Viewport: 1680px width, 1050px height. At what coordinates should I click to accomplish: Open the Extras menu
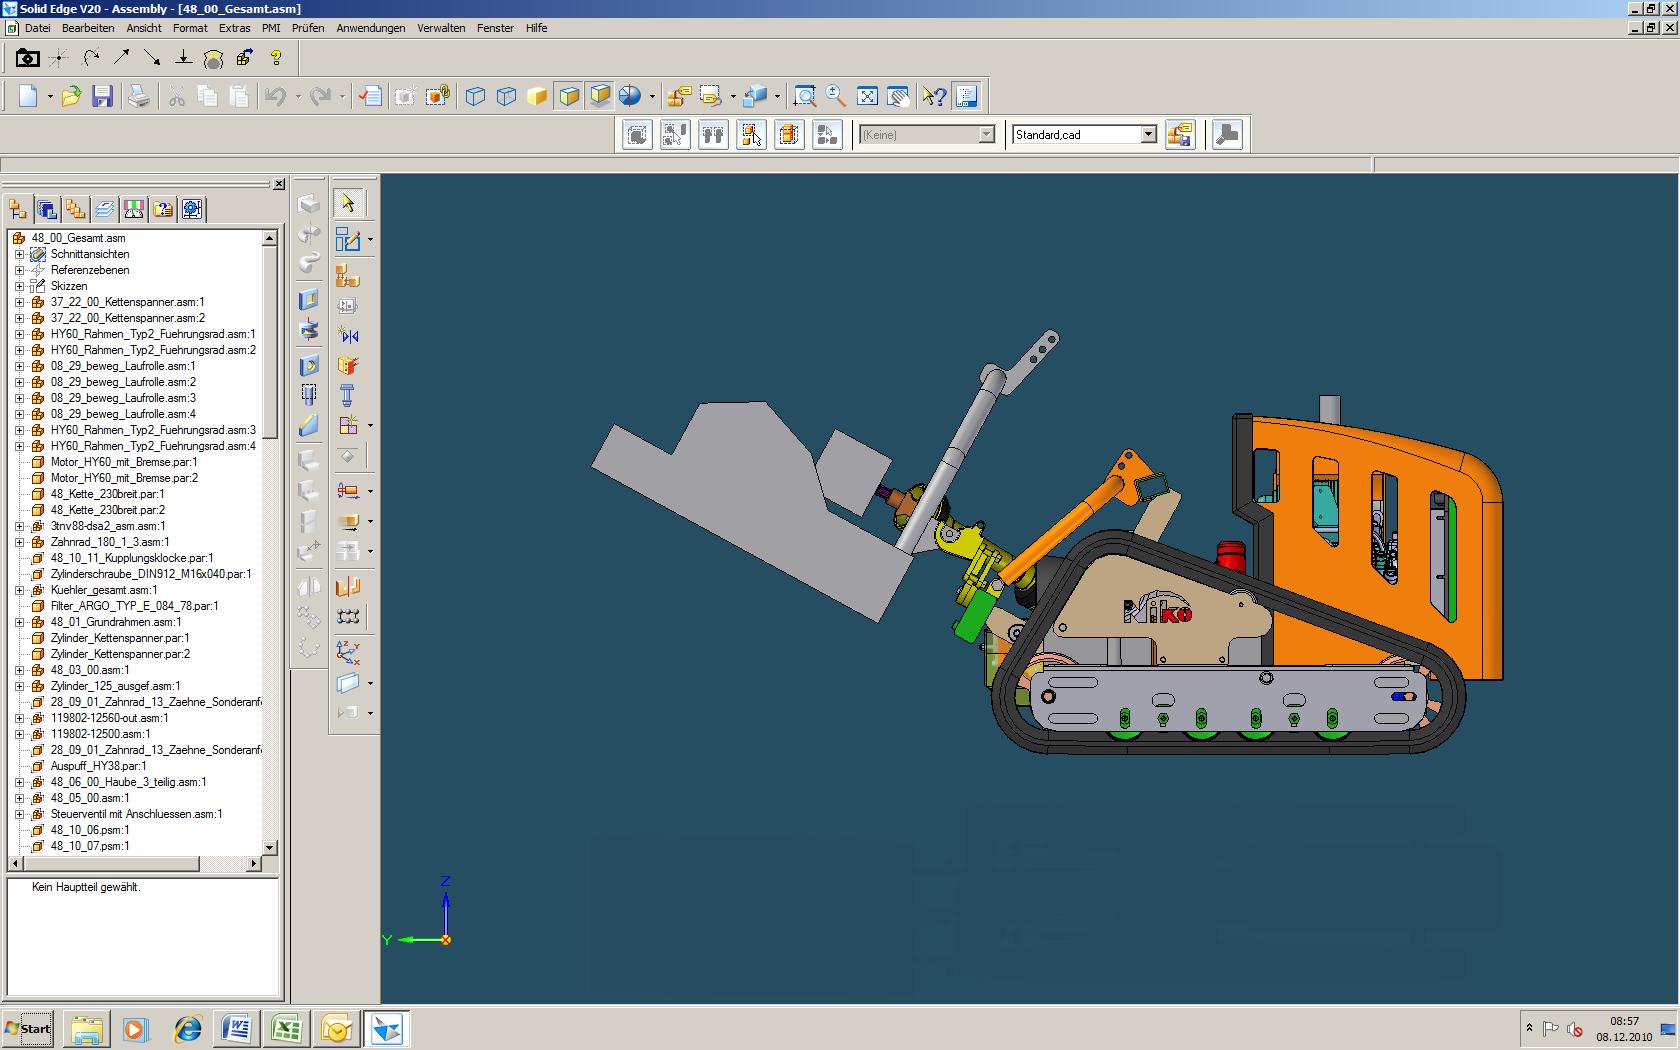click(x=235, y=28)
